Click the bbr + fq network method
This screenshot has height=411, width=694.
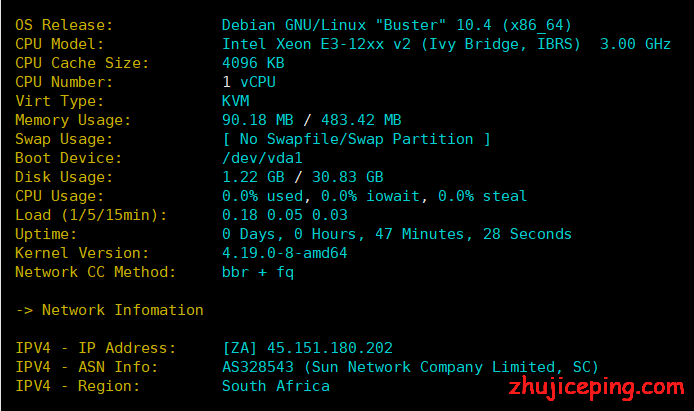coord(258,272)
